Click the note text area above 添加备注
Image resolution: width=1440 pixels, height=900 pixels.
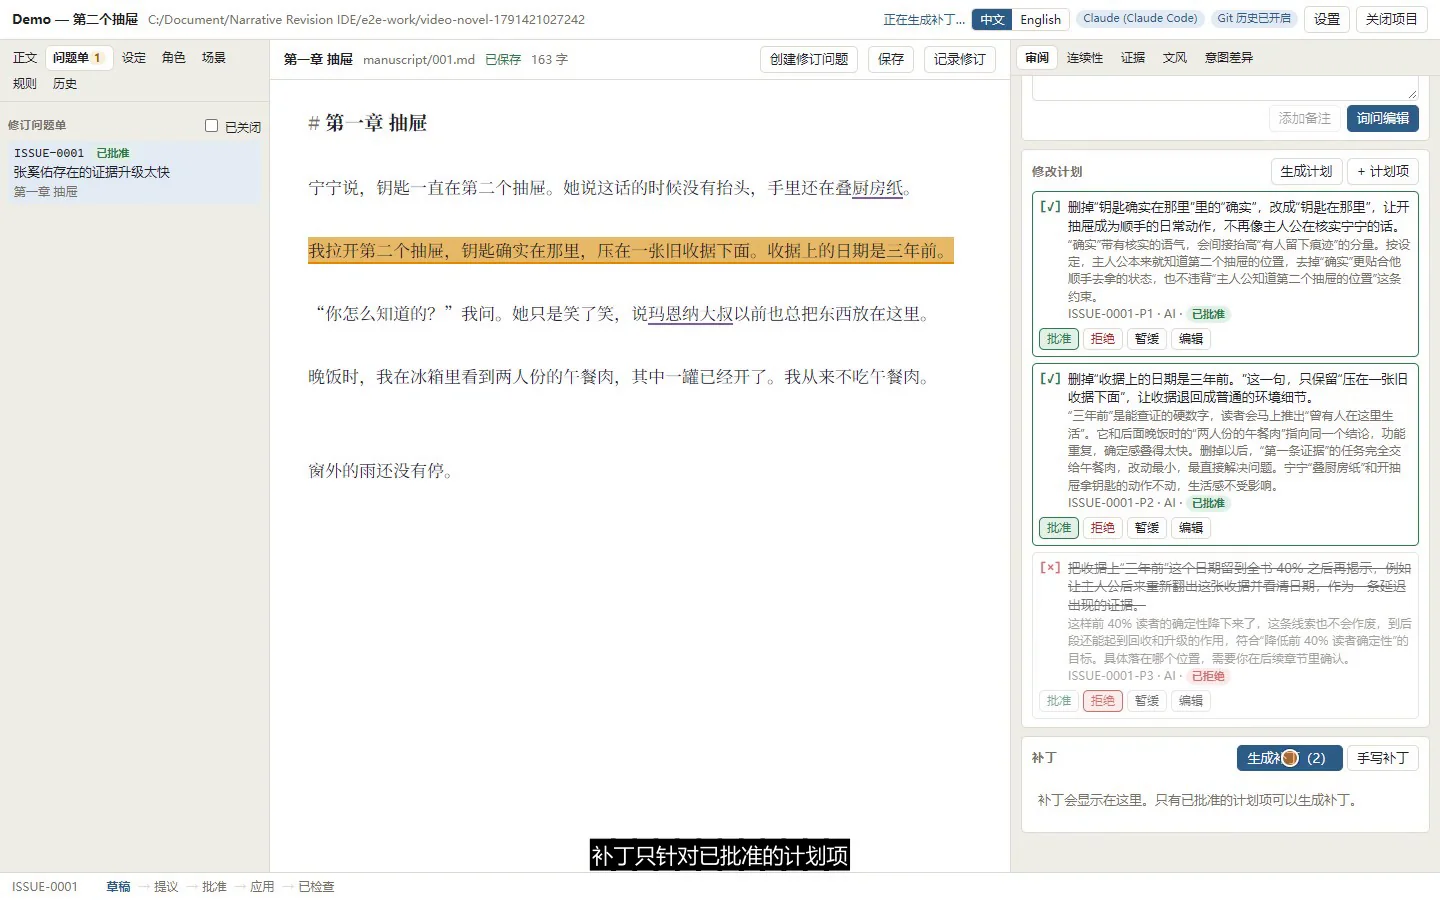(1225, 90)
